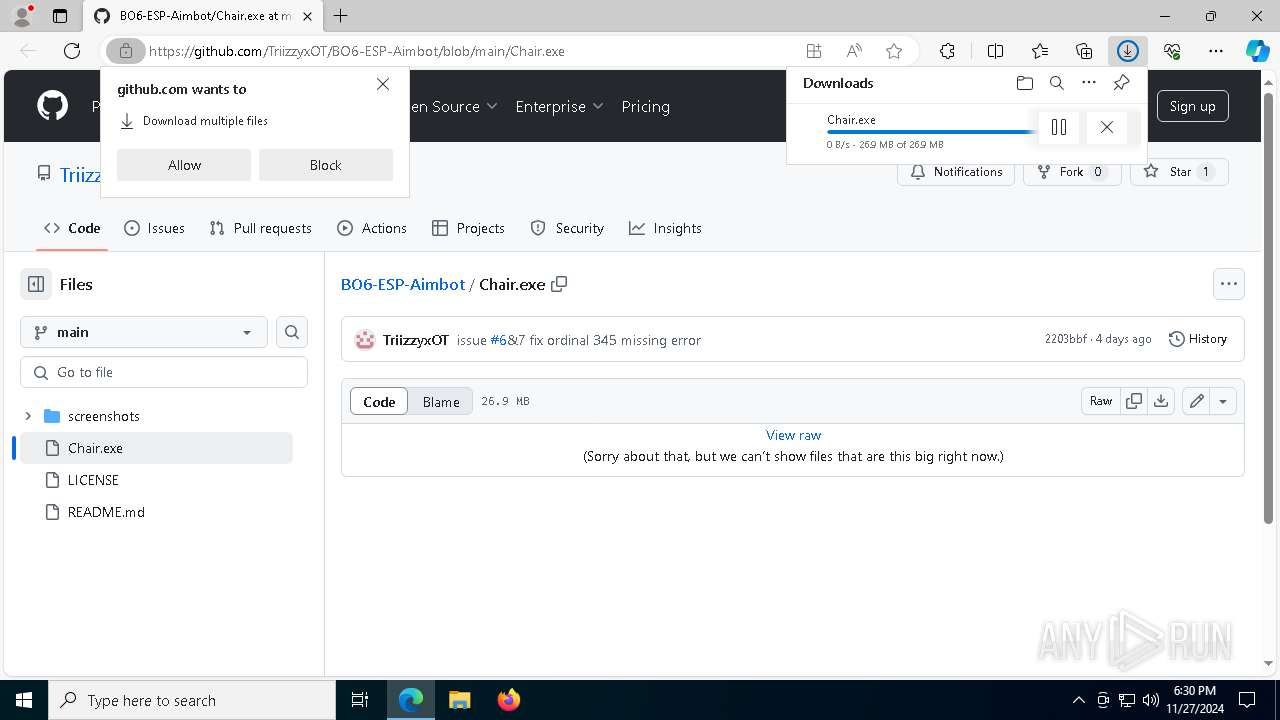
Task: Open Read aloud icon in address bar
Action: click(854, 51)
